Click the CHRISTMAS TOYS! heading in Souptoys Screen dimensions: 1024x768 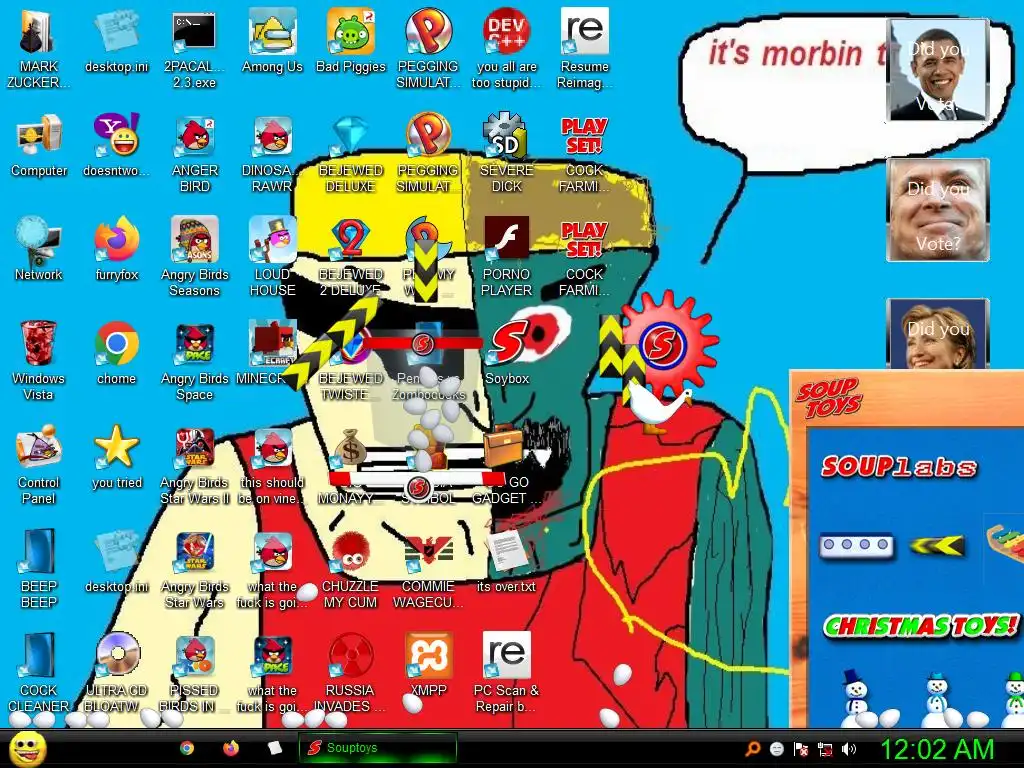921,626
